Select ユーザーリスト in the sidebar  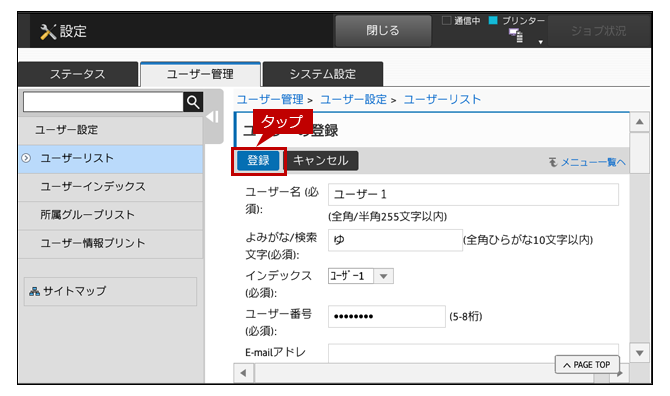110,158
